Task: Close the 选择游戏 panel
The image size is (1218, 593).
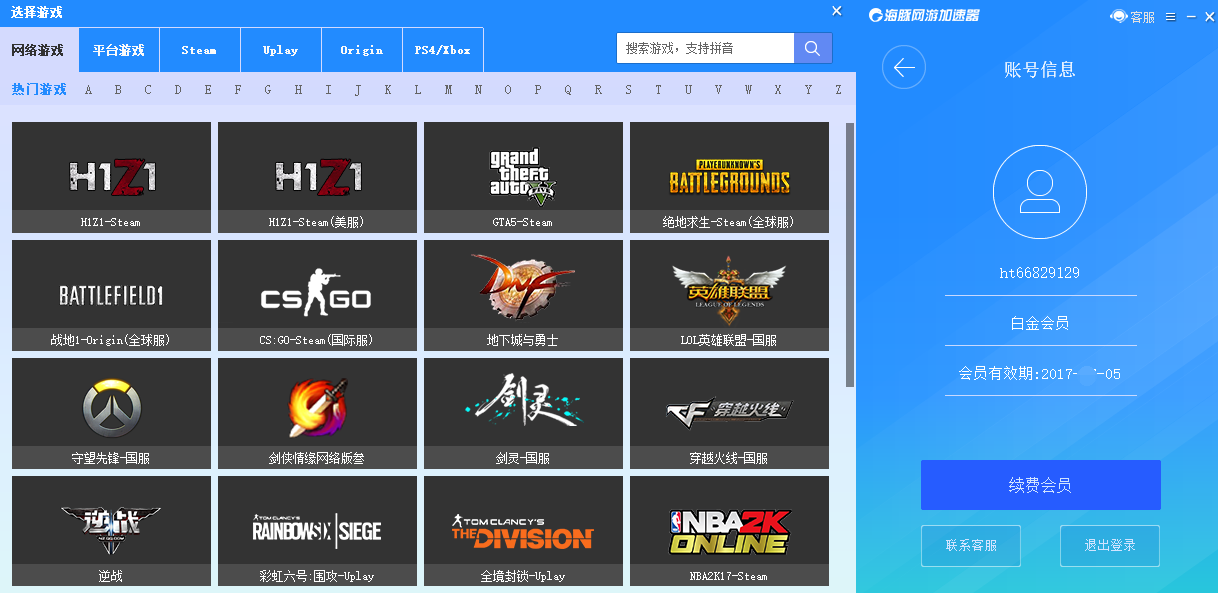Action: [837, 11]
